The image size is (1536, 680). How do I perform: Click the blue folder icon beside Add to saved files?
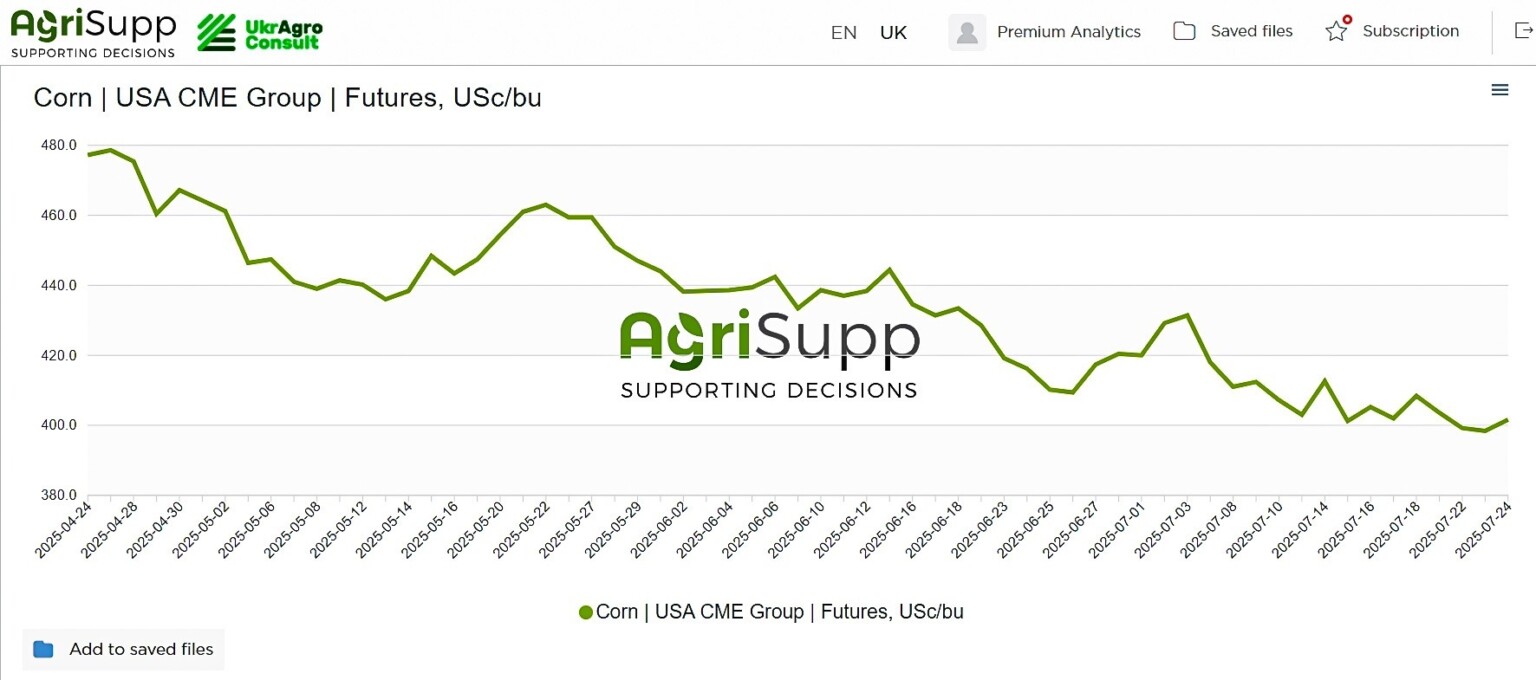click(42, 649)
